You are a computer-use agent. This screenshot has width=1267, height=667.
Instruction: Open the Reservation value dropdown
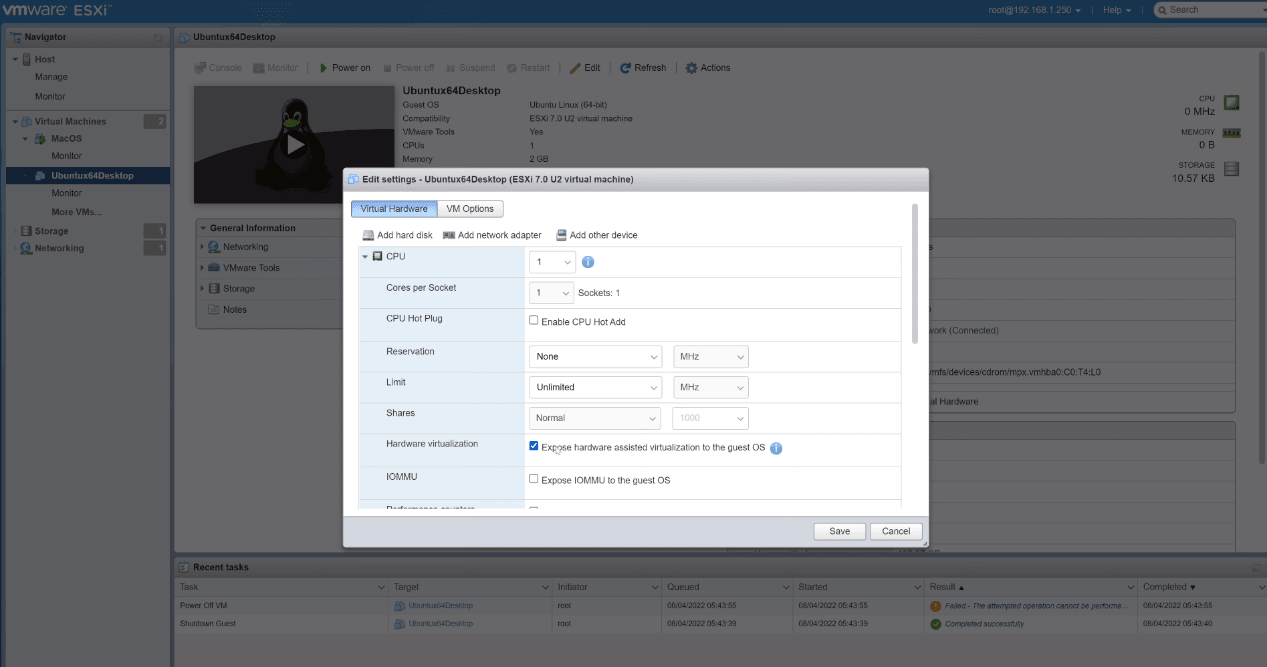(x=595, y=357)
